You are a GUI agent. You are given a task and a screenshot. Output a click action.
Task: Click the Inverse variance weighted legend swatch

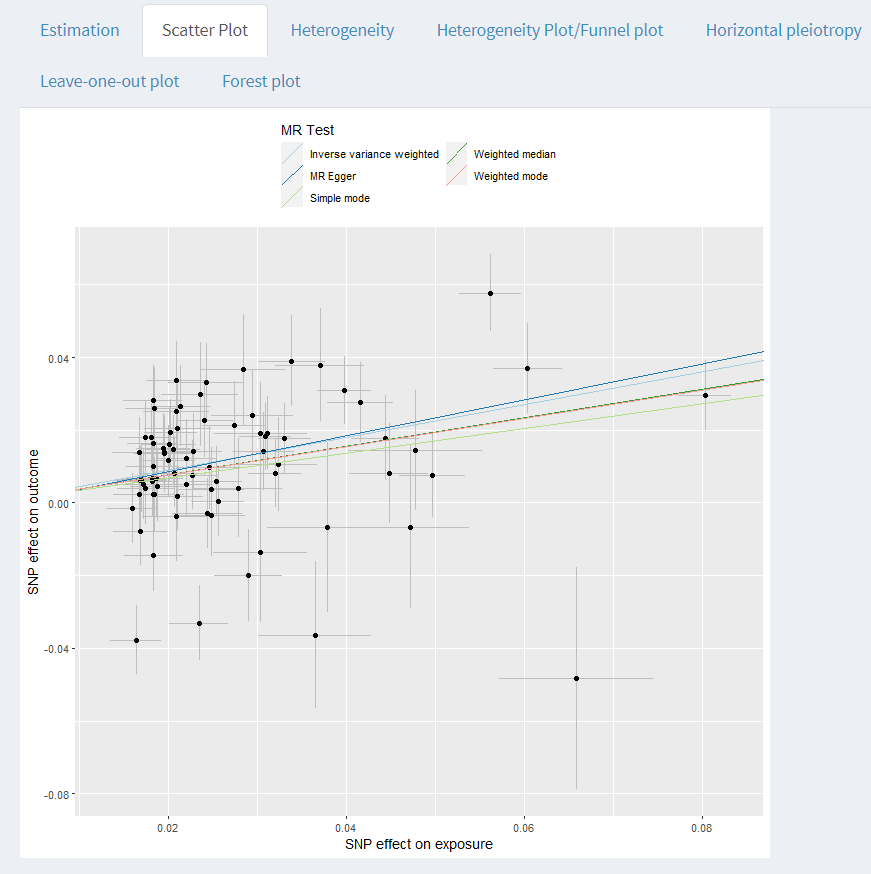292,154
